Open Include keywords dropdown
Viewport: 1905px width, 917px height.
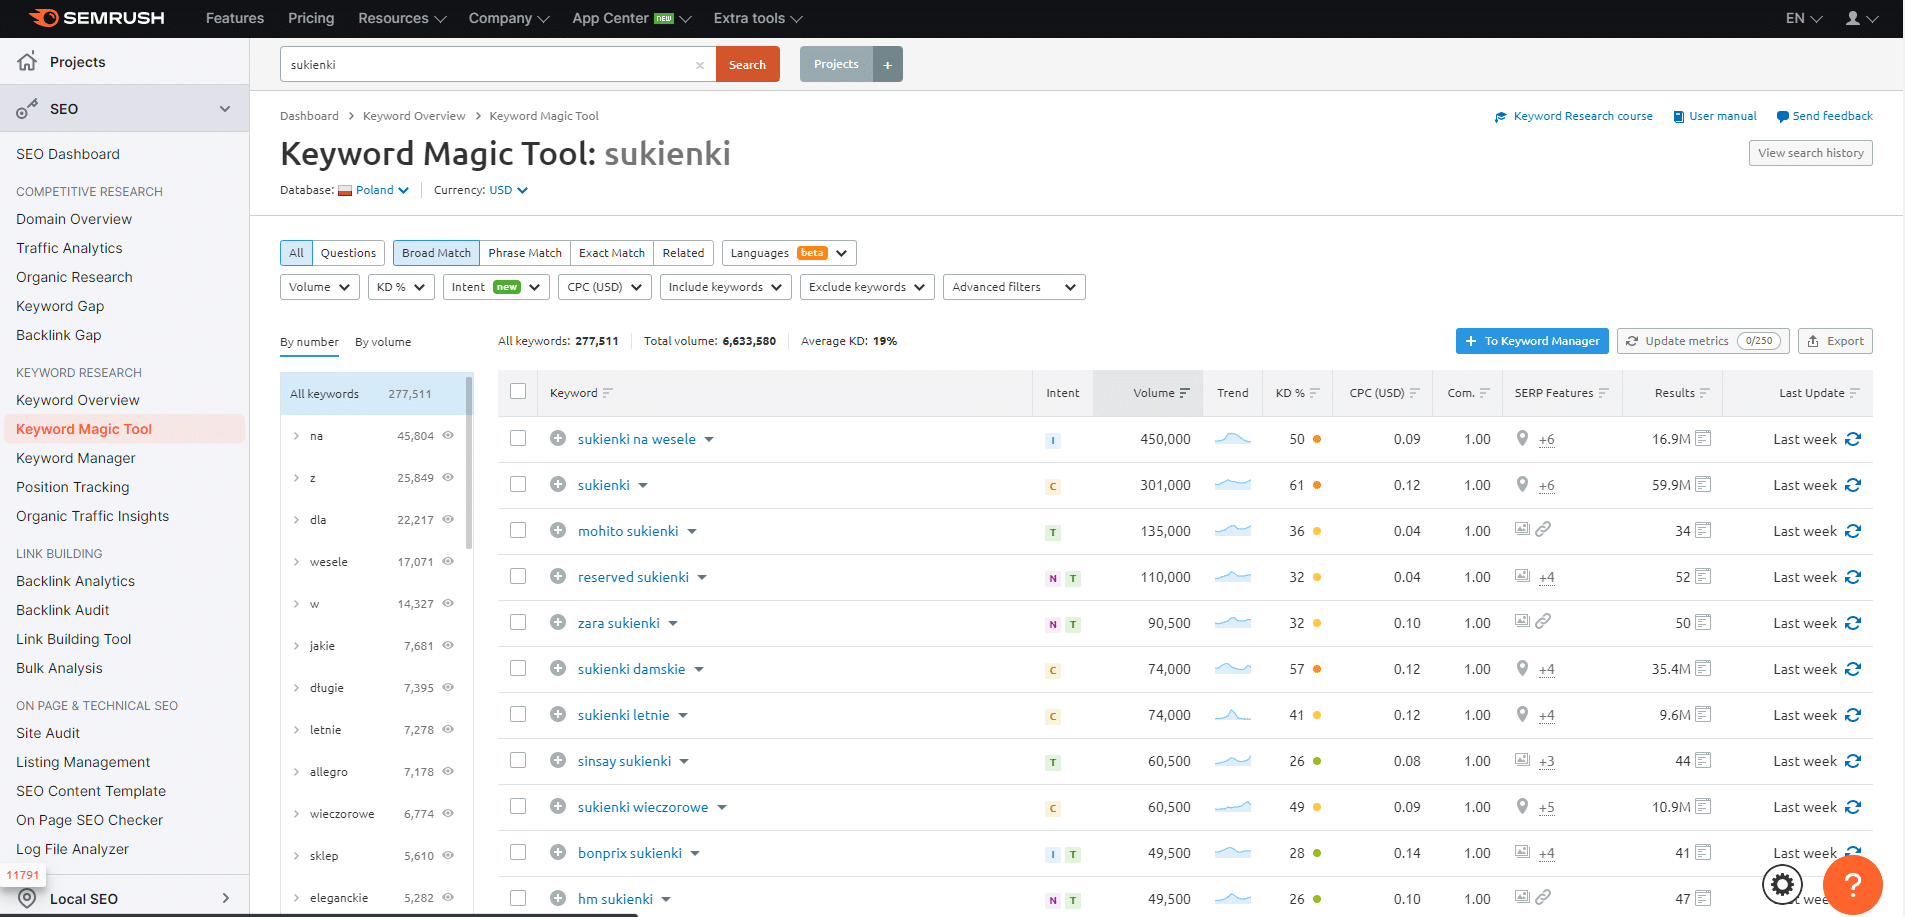tap(726, 287)
